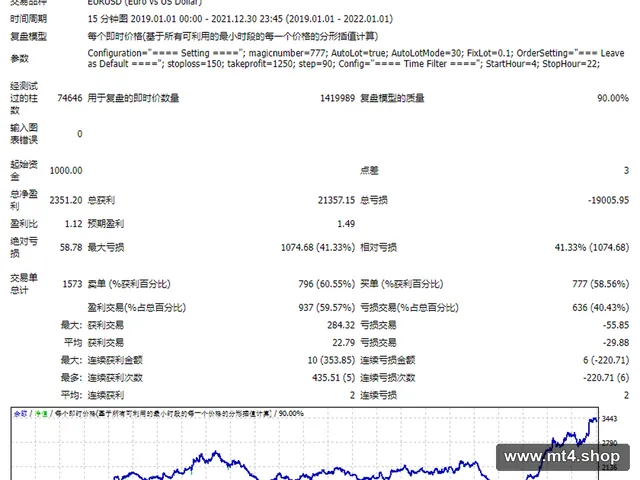This screenshot has height=480, width=640.
Task: Click the chart axis value 3443
Action: tap(609, 419)
